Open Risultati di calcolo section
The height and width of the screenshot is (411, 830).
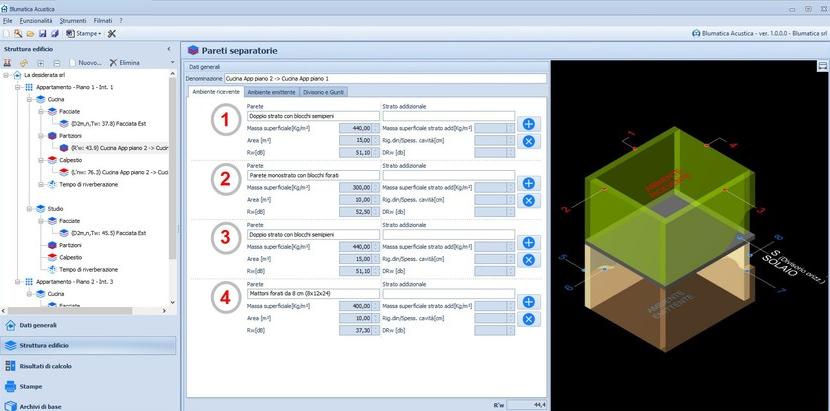[46, 366]
